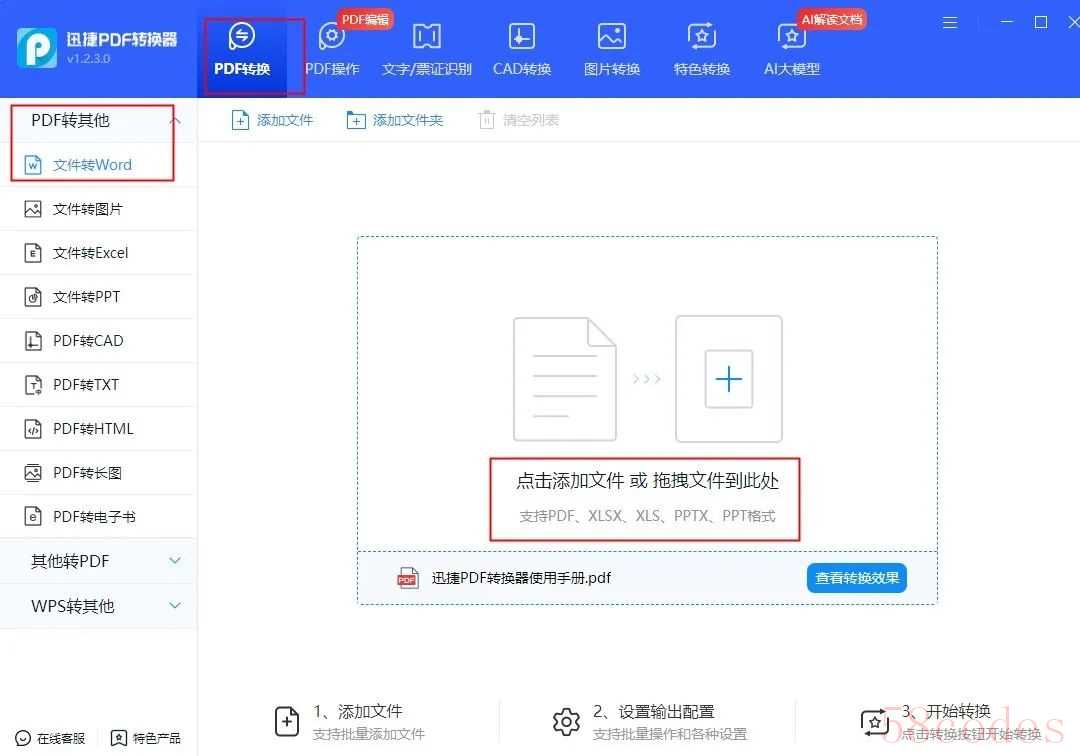
Task: Expand the 其他转PDF section
Action: click(98, 561)
